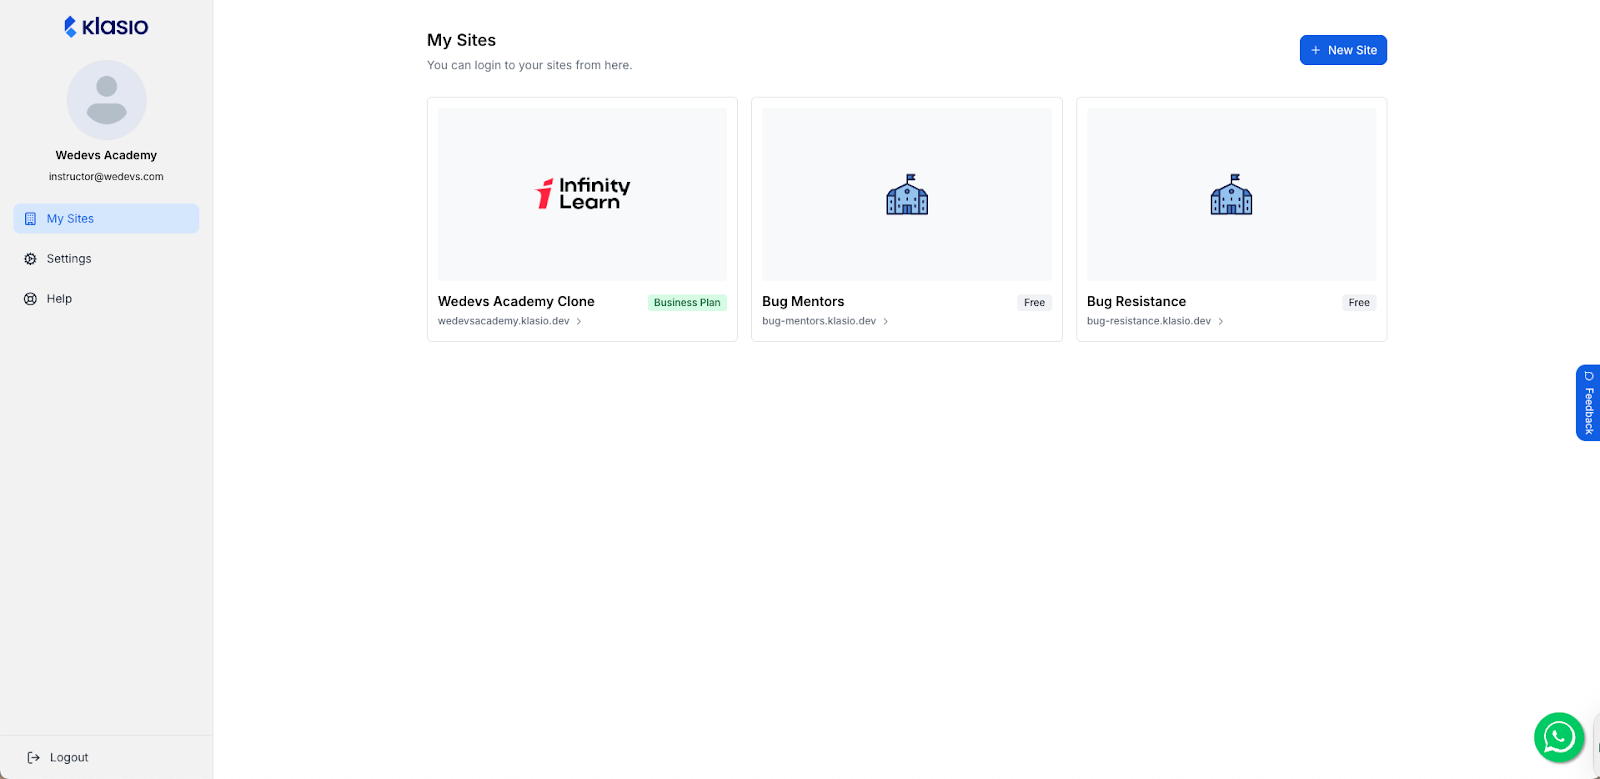Click the user profile avatar
The width and height of the screenshot is (1600, 779).
106,100
